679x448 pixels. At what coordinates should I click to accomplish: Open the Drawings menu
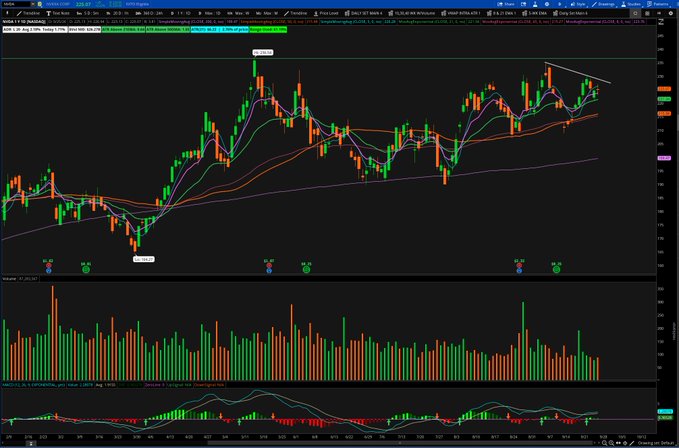[603, 4]
